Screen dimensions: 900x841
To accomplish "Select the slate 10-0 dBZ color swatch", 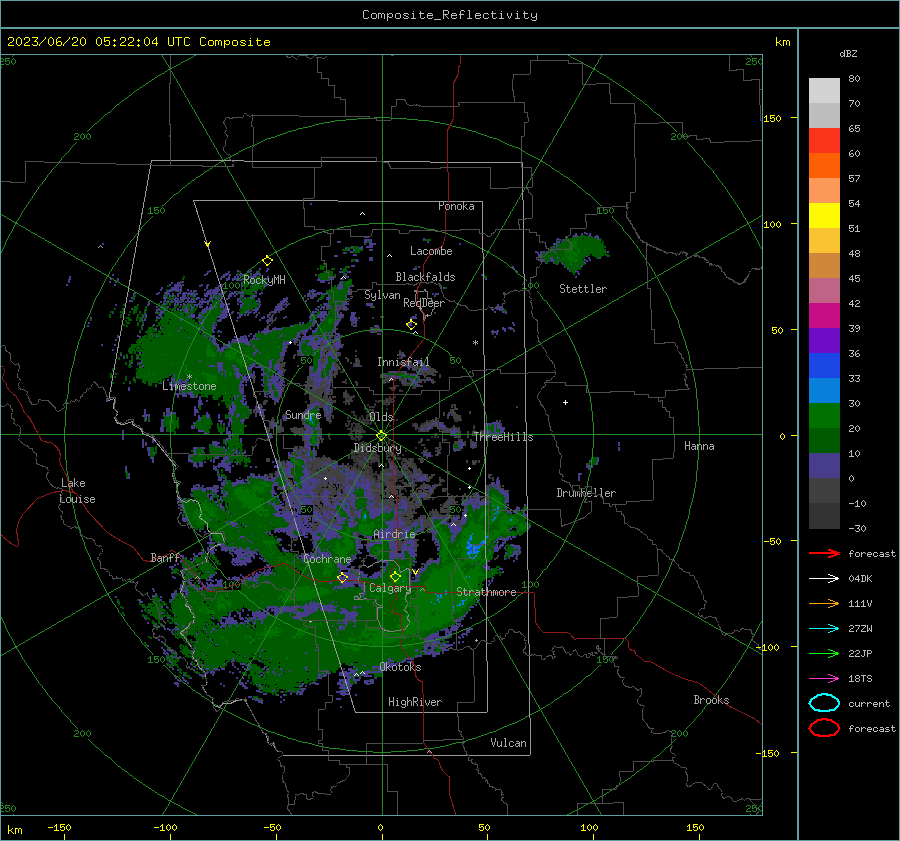I will click(x=824, y=466).
